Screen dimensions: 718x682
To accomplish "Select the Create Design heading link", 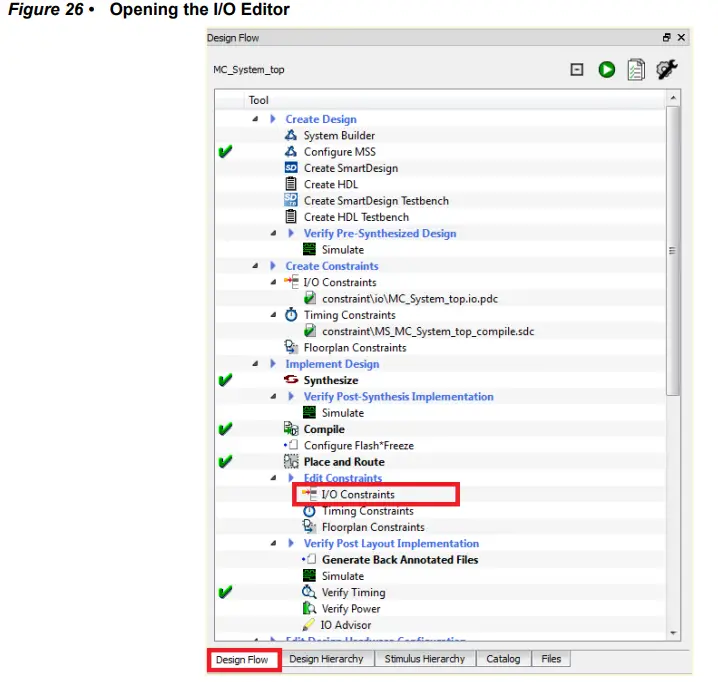I will (x=321, y=119).
